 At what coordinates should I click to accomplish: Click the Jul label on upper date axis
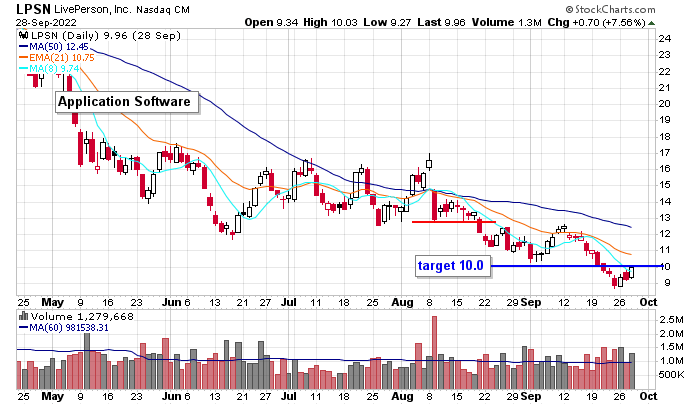pyautogui.click(x=289, y=302)
